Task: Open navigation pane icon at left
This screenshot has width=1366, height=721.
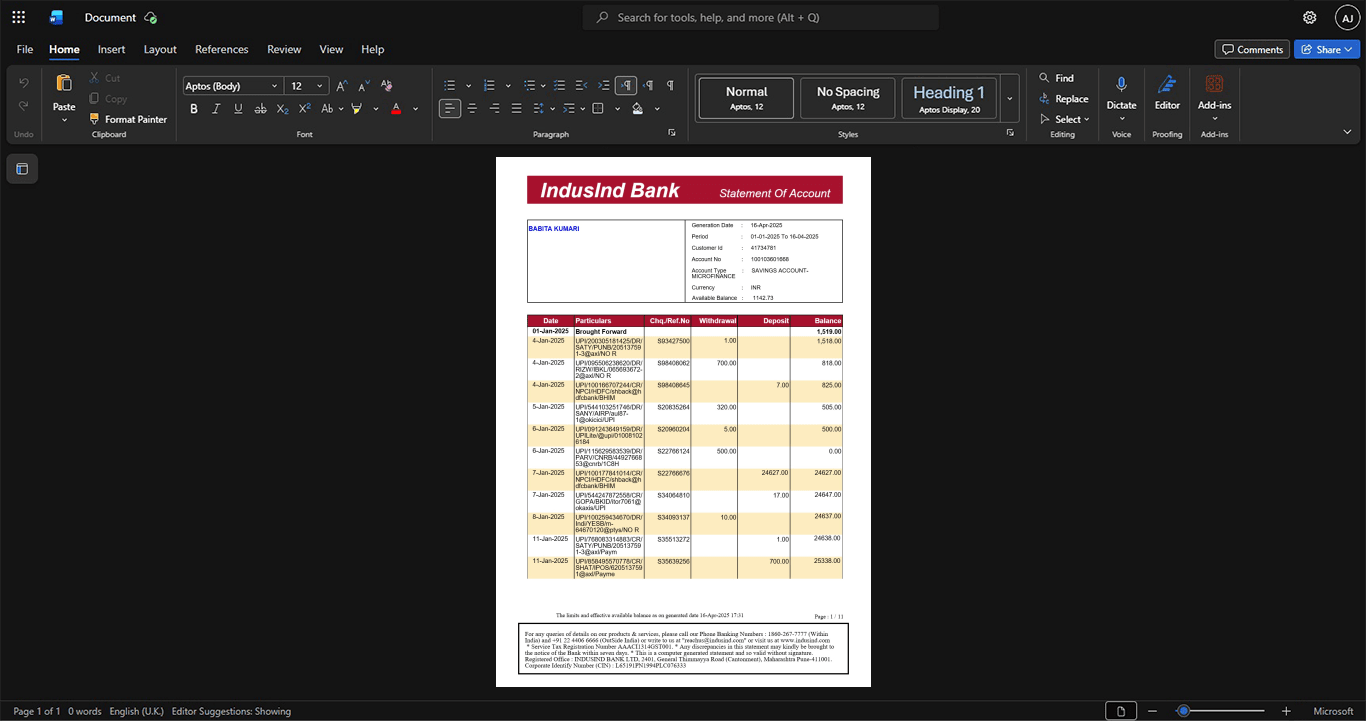Action: [x=22, y=169]
